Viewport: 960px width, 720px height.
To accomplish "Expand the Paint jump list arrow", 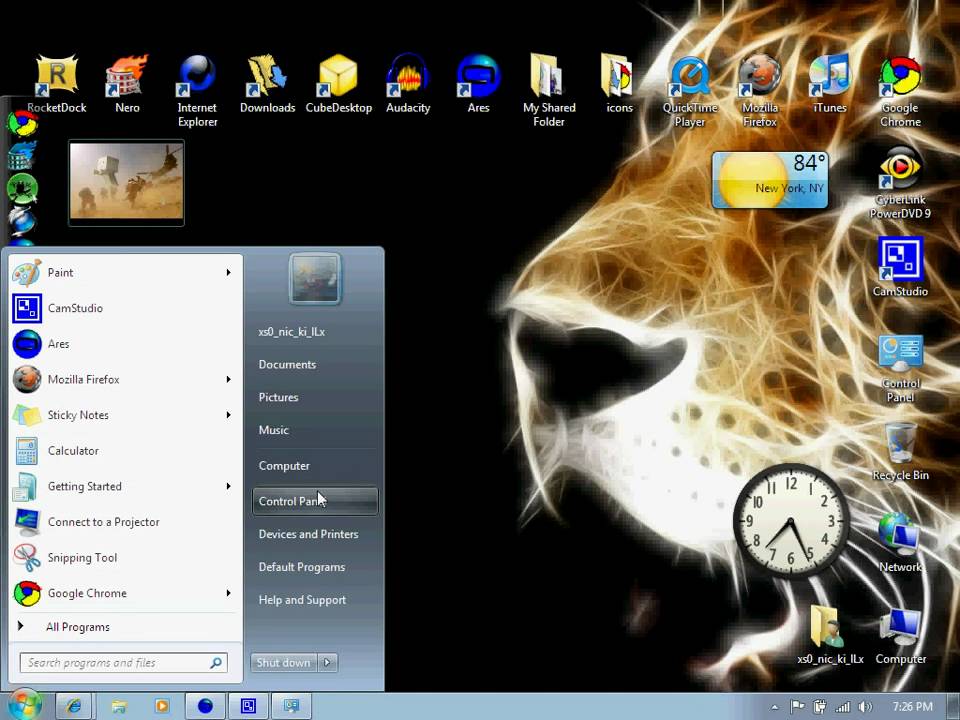I will click(228, 272).
